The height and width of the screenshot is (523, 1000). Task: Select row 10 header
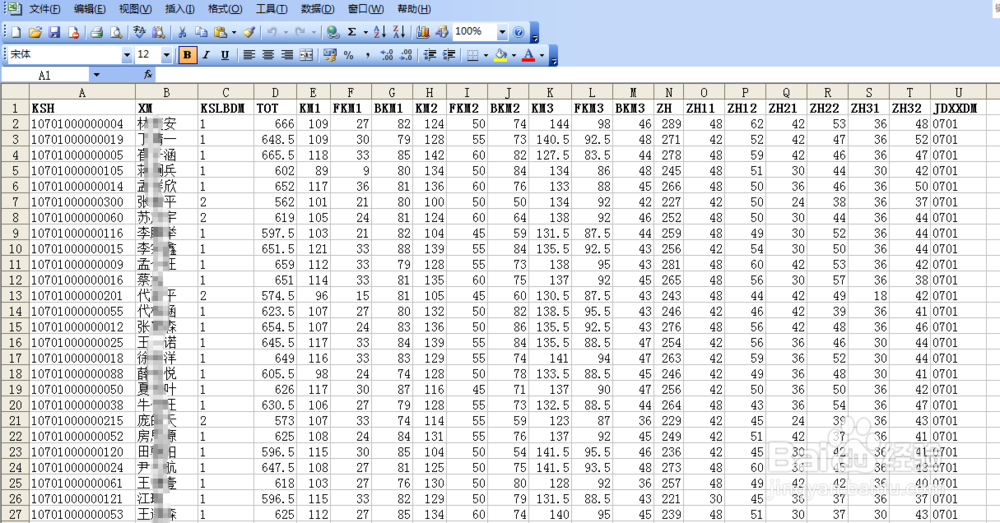click(15, 249)
